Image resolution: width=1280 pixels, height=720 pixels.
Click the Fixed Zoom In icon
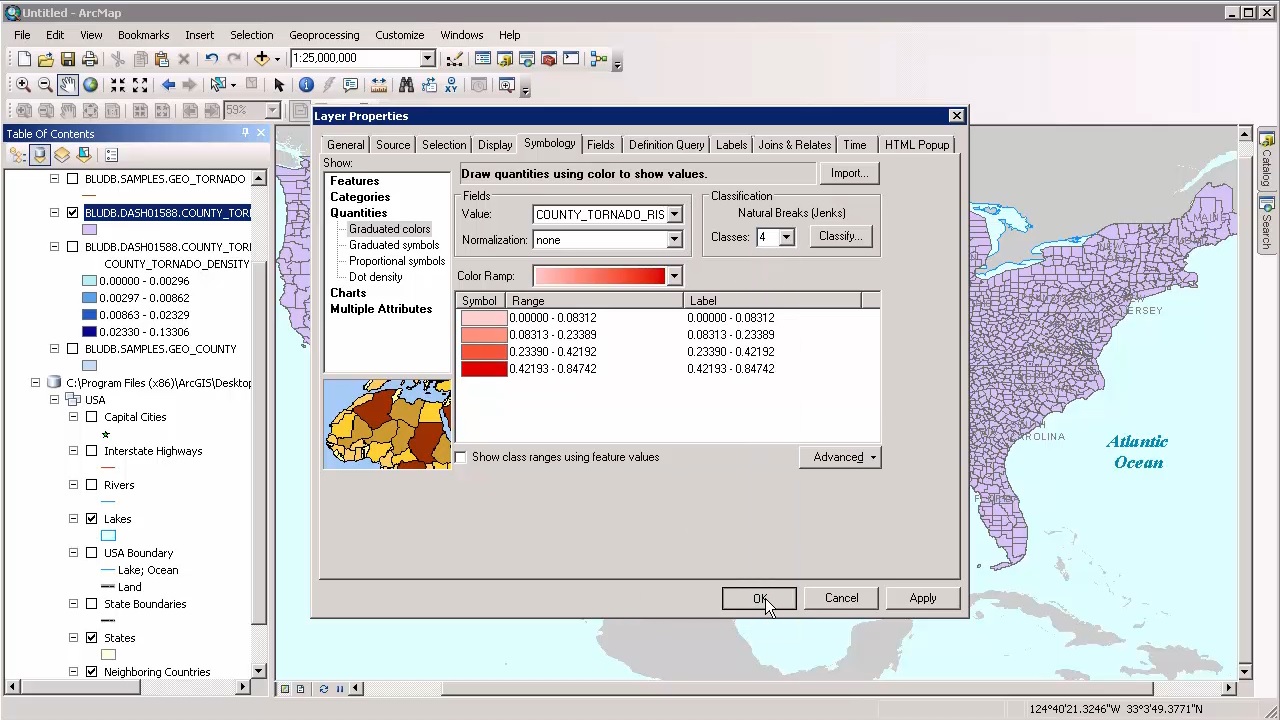tap(118, 85)
